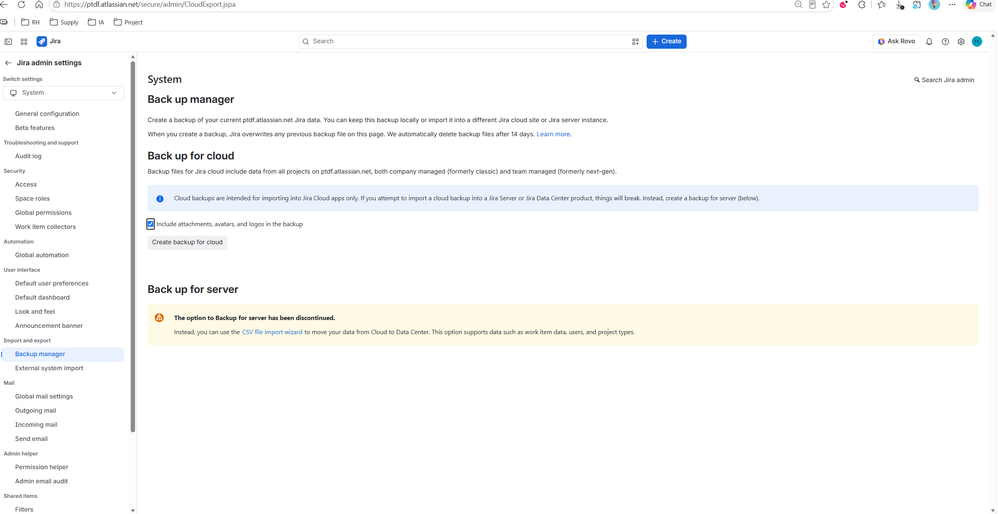The width and height of the screenshot is (998, 514).
Task: Open Send email in sidebar
Action: coord(31,439)
